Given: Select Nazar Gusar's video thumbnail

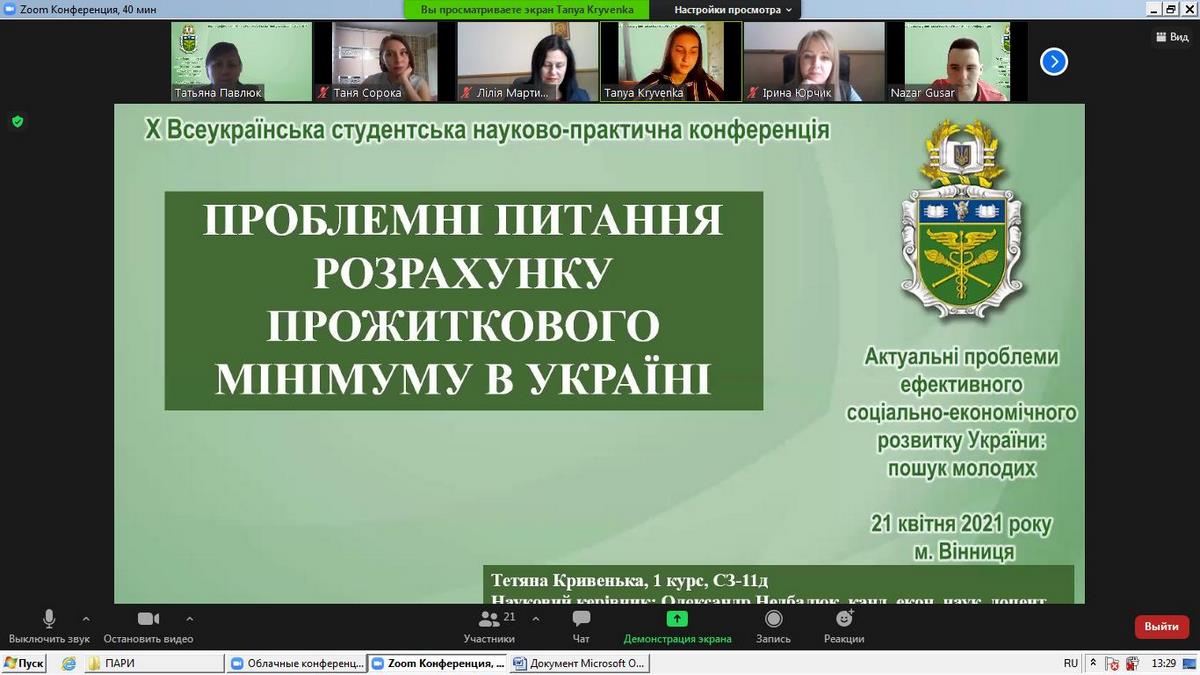Looking at the screenshot, I should click(x=956, y=62).
